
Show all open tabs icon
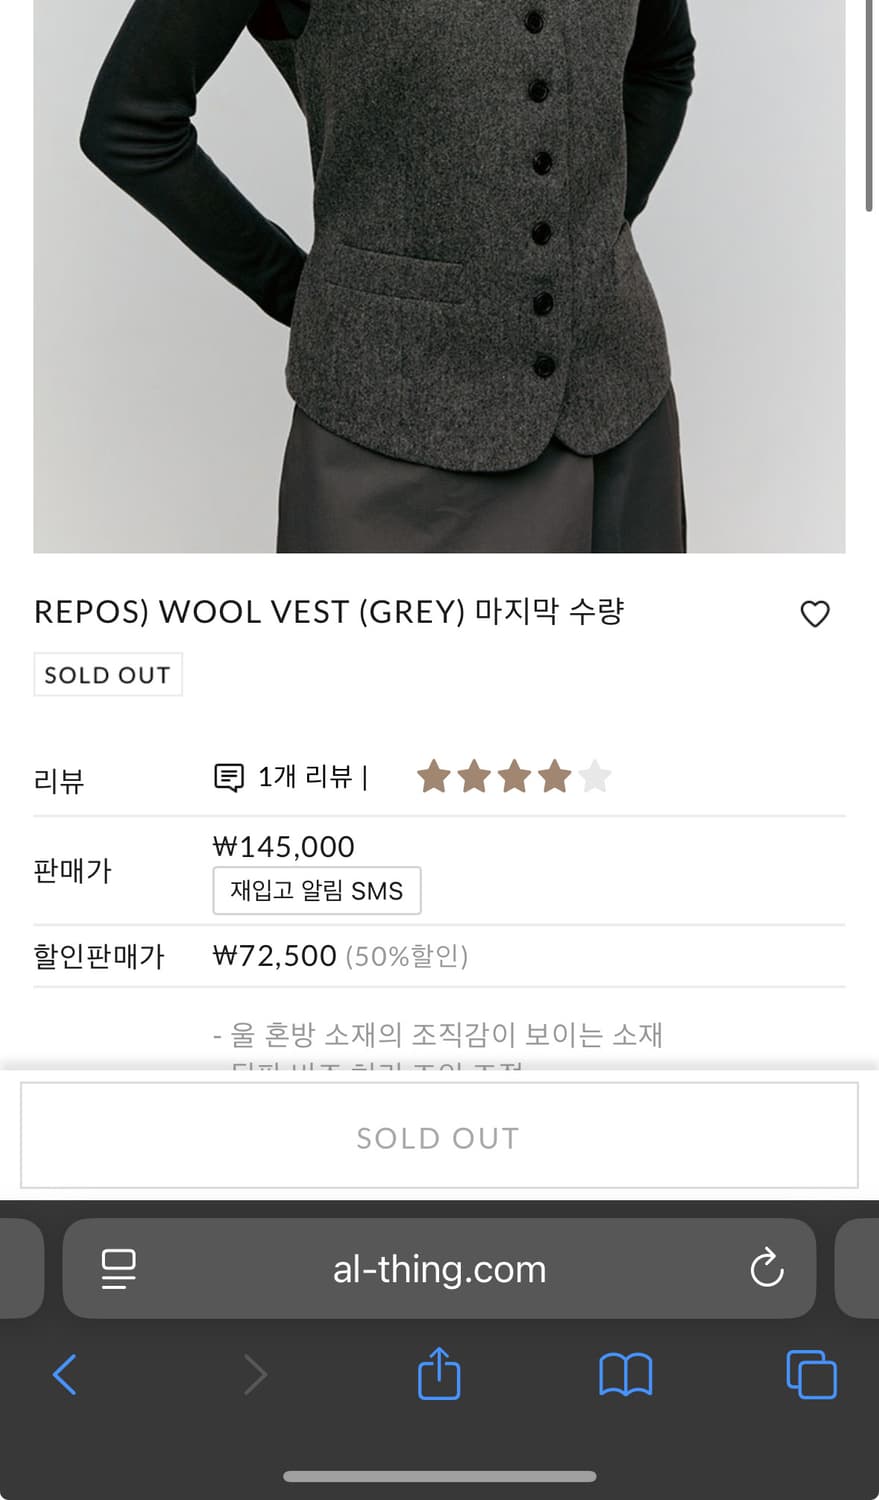pyautogui.click(x=811, y=1374)
